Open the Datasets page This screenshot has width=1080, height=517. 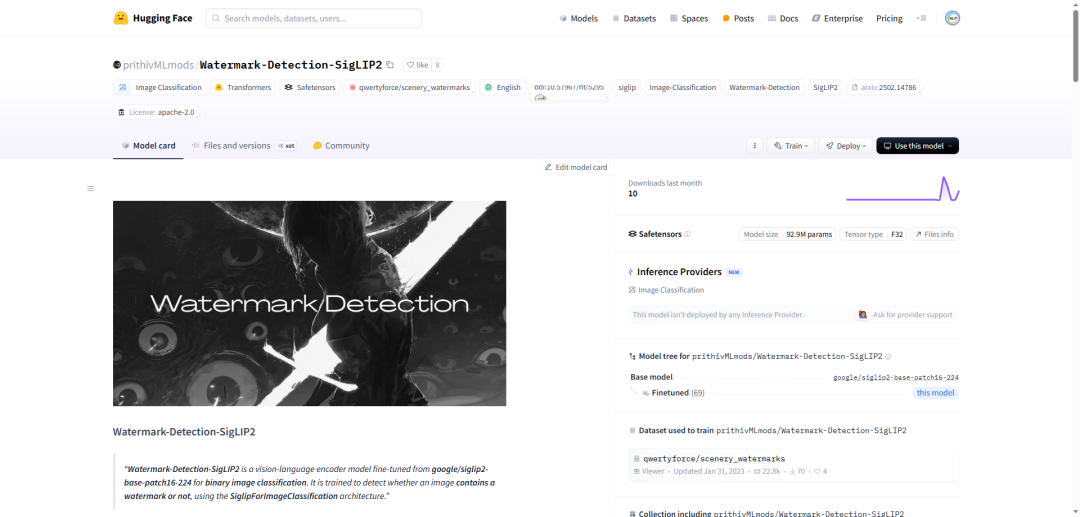[634, 19]
